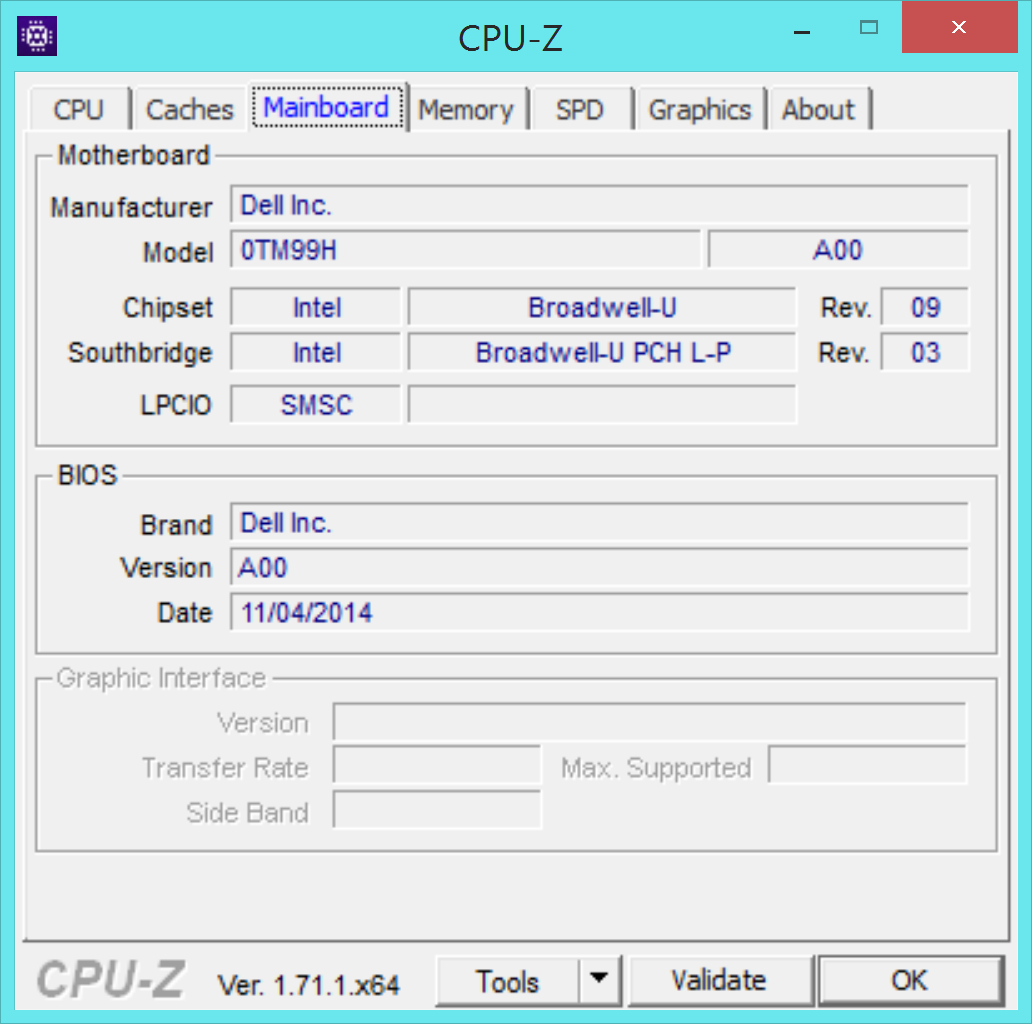This screenshot has width=1032, height=1024.
Task: Click the Max. Supported label
Action: (x=656, y=768)
